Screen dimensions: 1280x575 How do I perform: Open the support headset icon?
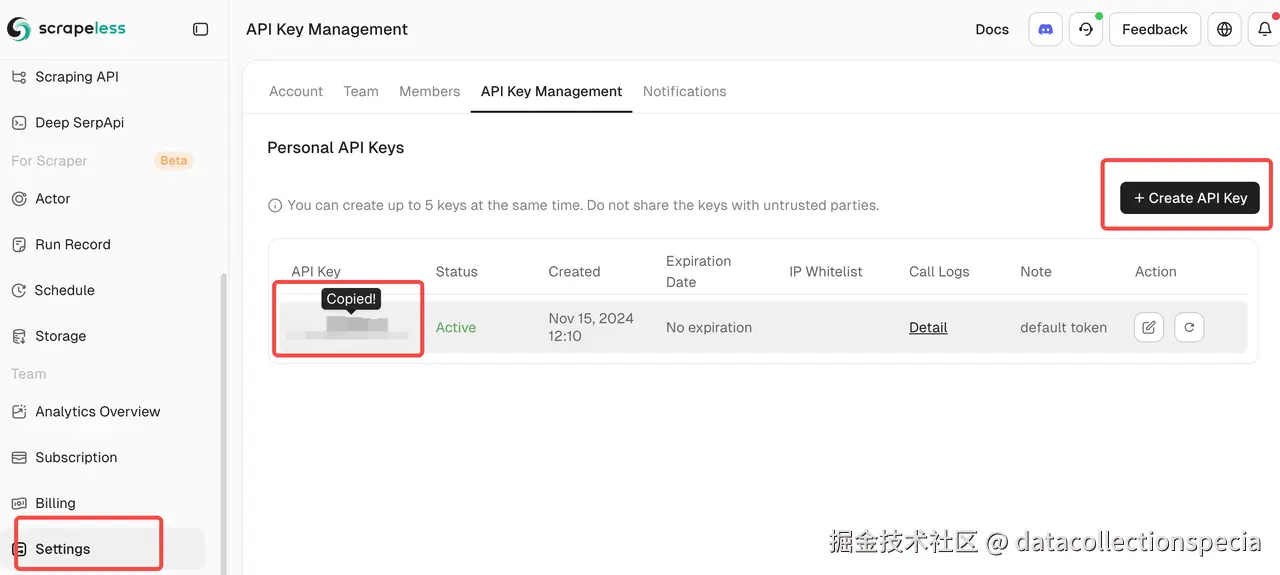1086,29
